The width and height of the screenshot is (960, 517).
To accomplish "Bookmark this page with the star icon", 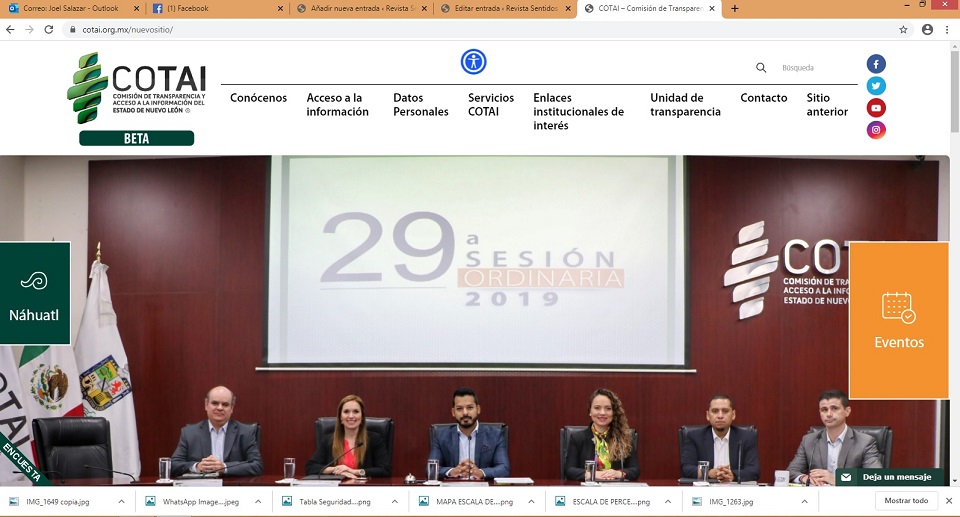I will pyautogui.click(x=903, y=30).
